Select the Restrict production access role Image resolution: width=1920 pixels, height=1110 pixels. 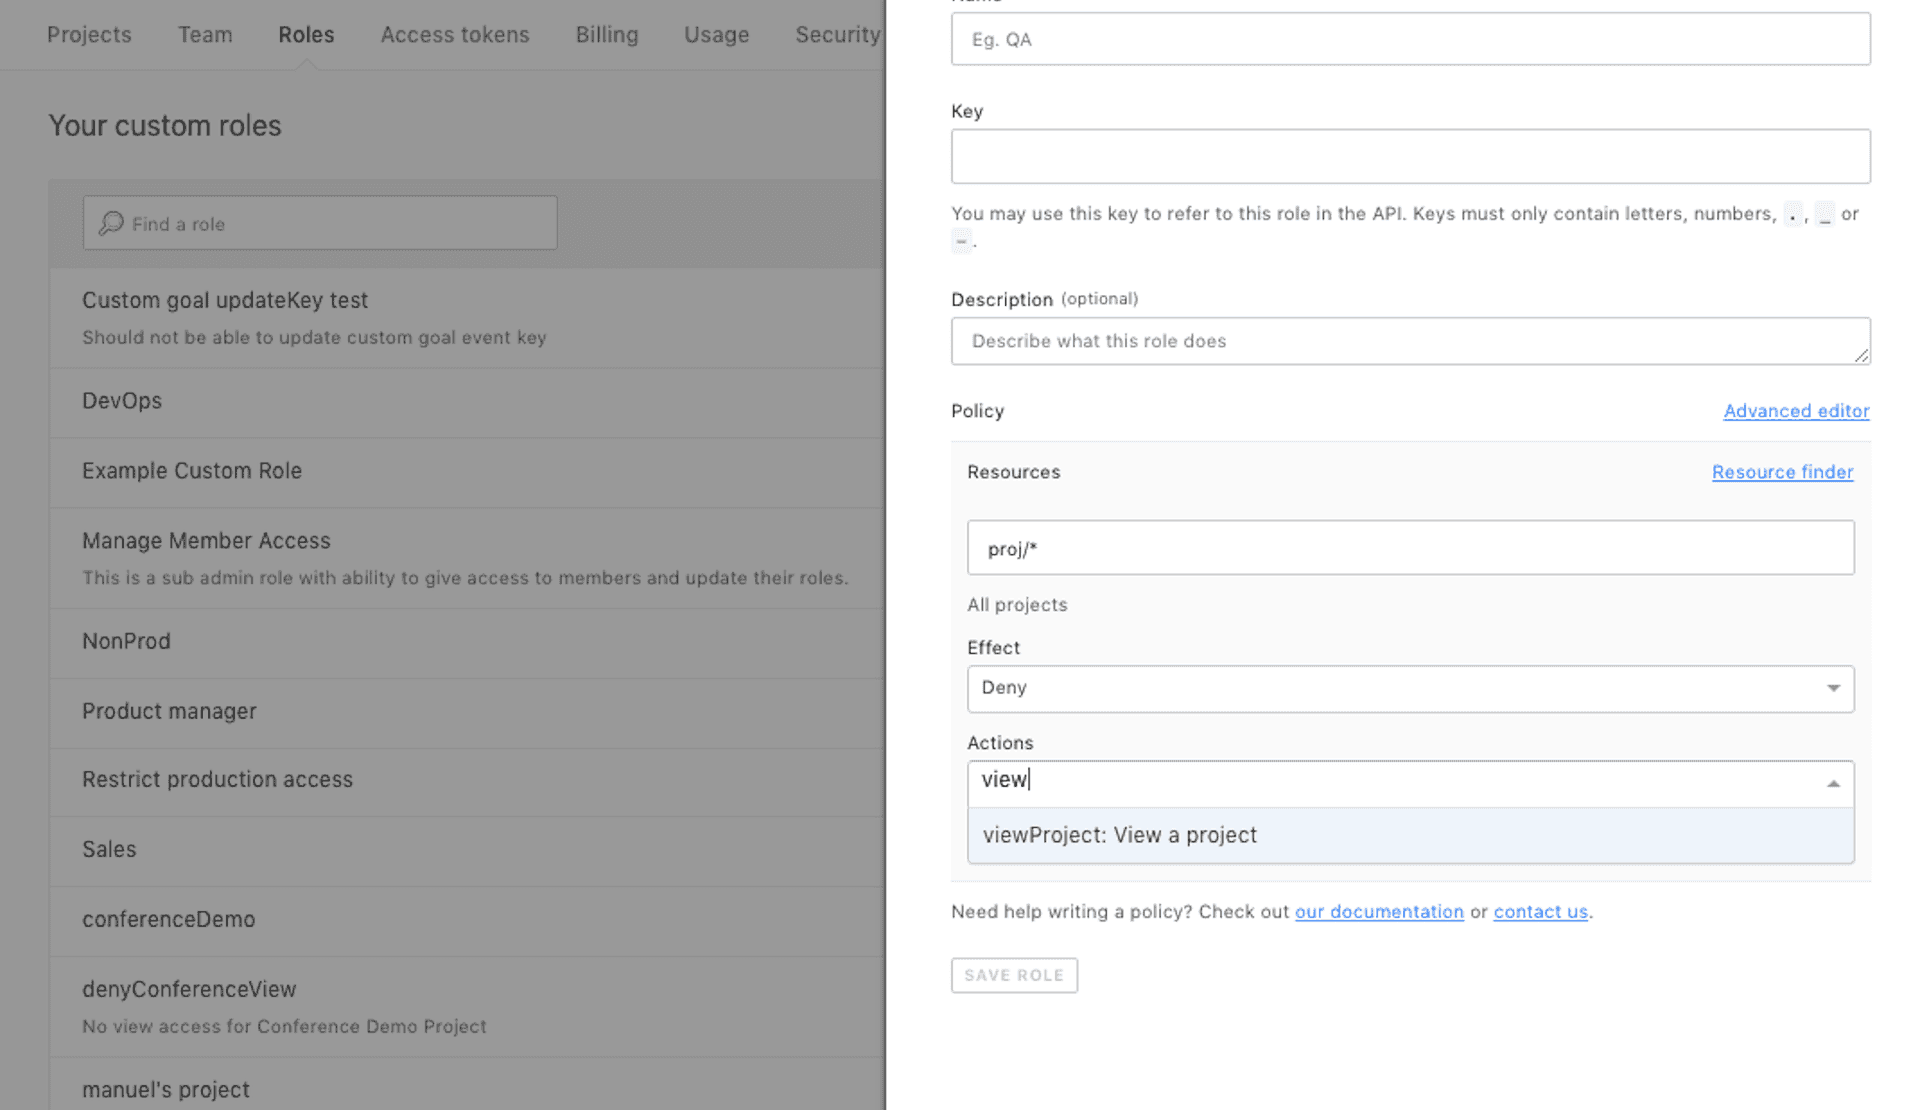point(217,778)
